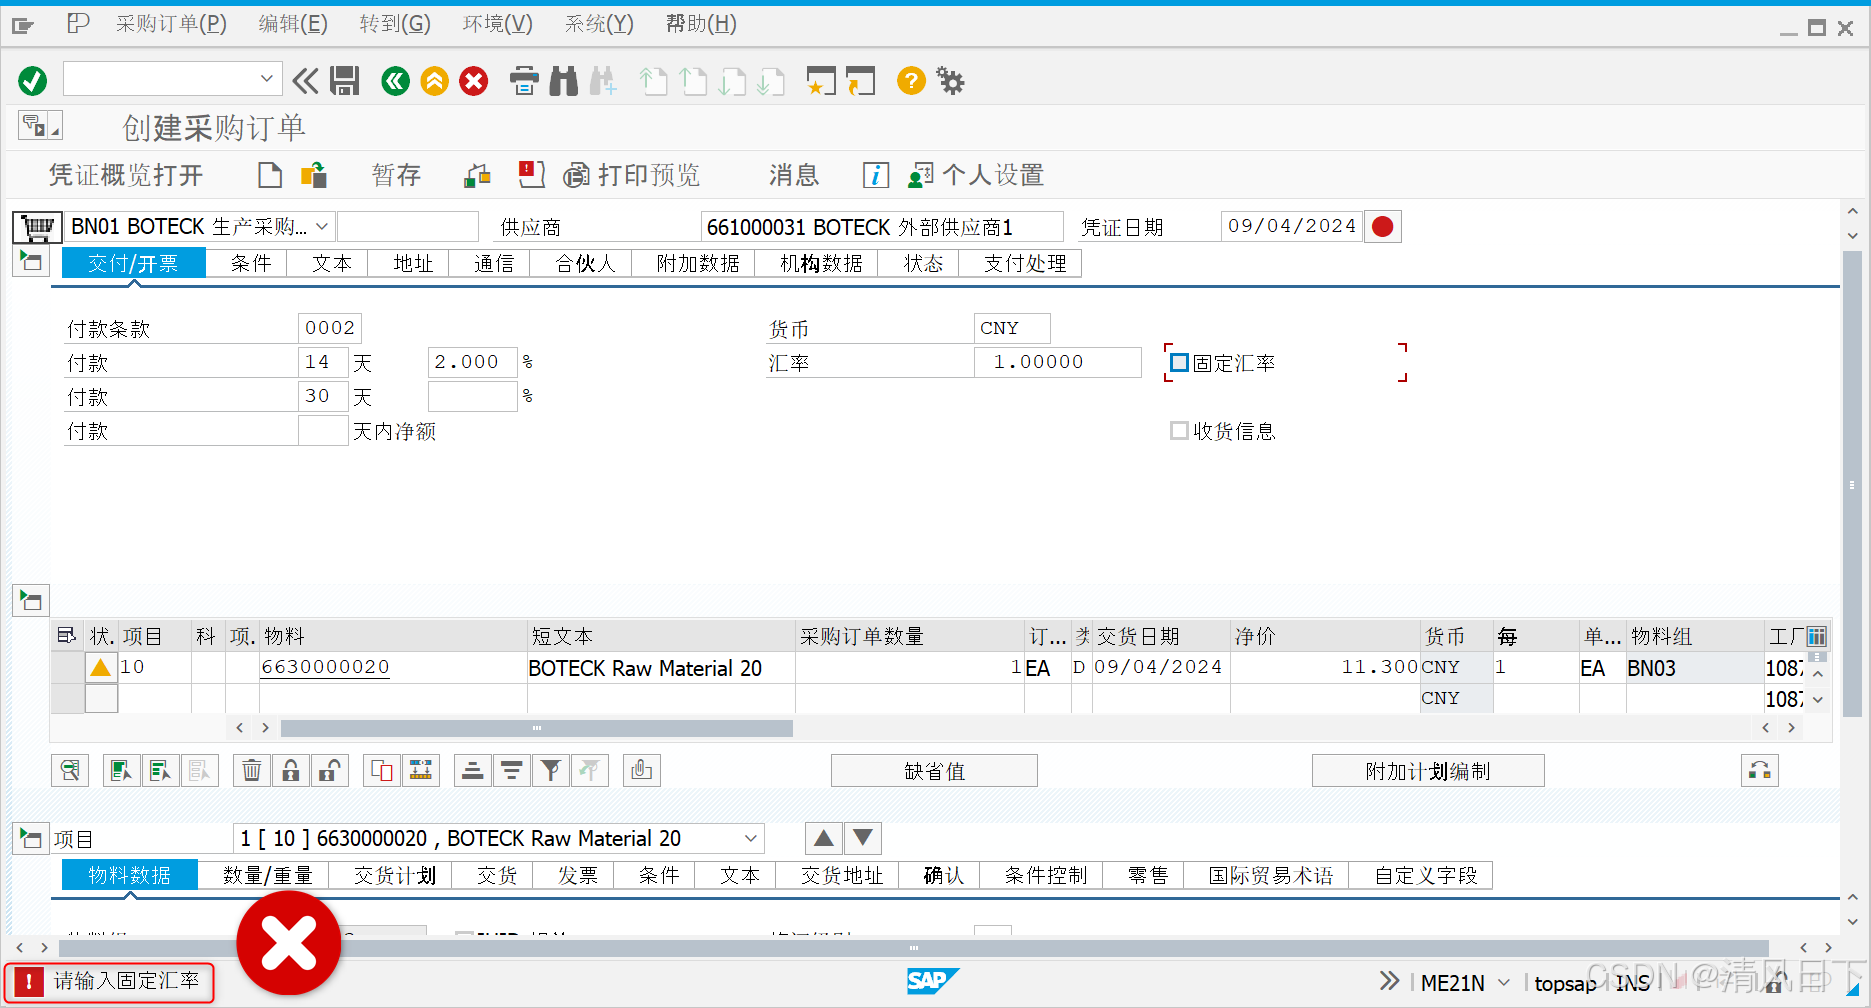Screen dimensions: 1871x1008
Task: Uncheck the 固定汇率 fixed rate checkbox
Action: pyautogui.click(x=1179, y=362)
